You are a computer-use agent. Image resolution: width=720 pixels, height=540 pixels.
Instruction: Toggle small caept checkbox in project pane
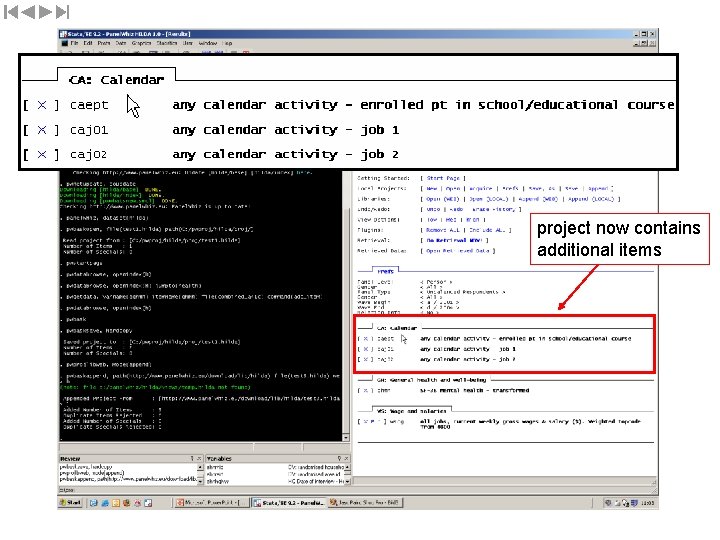tap(366, 338)
